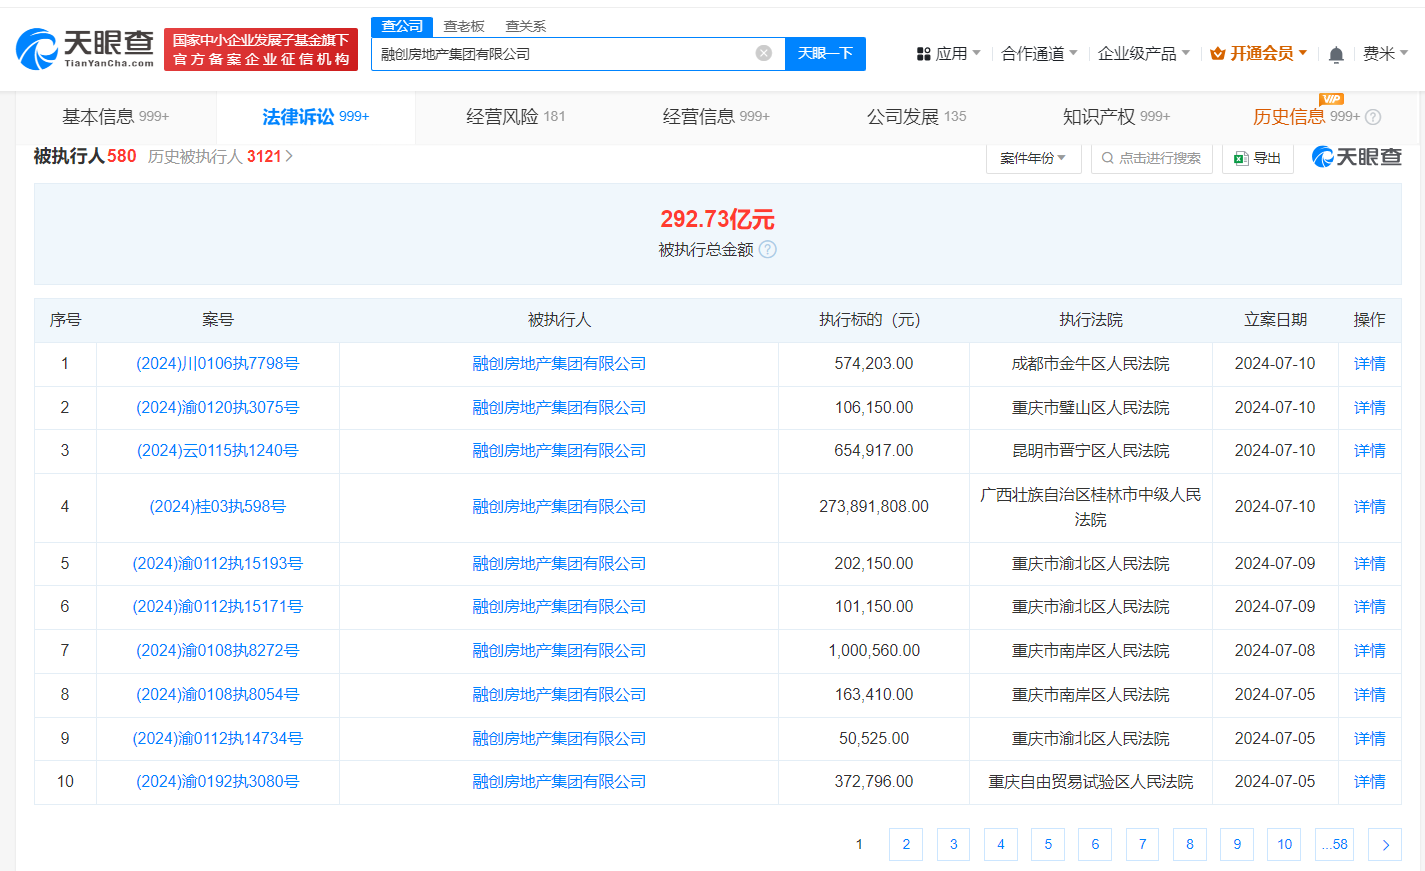This screenshot has width=1425, height=871.
Task: Open the 应用 apps grid icon
Action: point(923,53)
